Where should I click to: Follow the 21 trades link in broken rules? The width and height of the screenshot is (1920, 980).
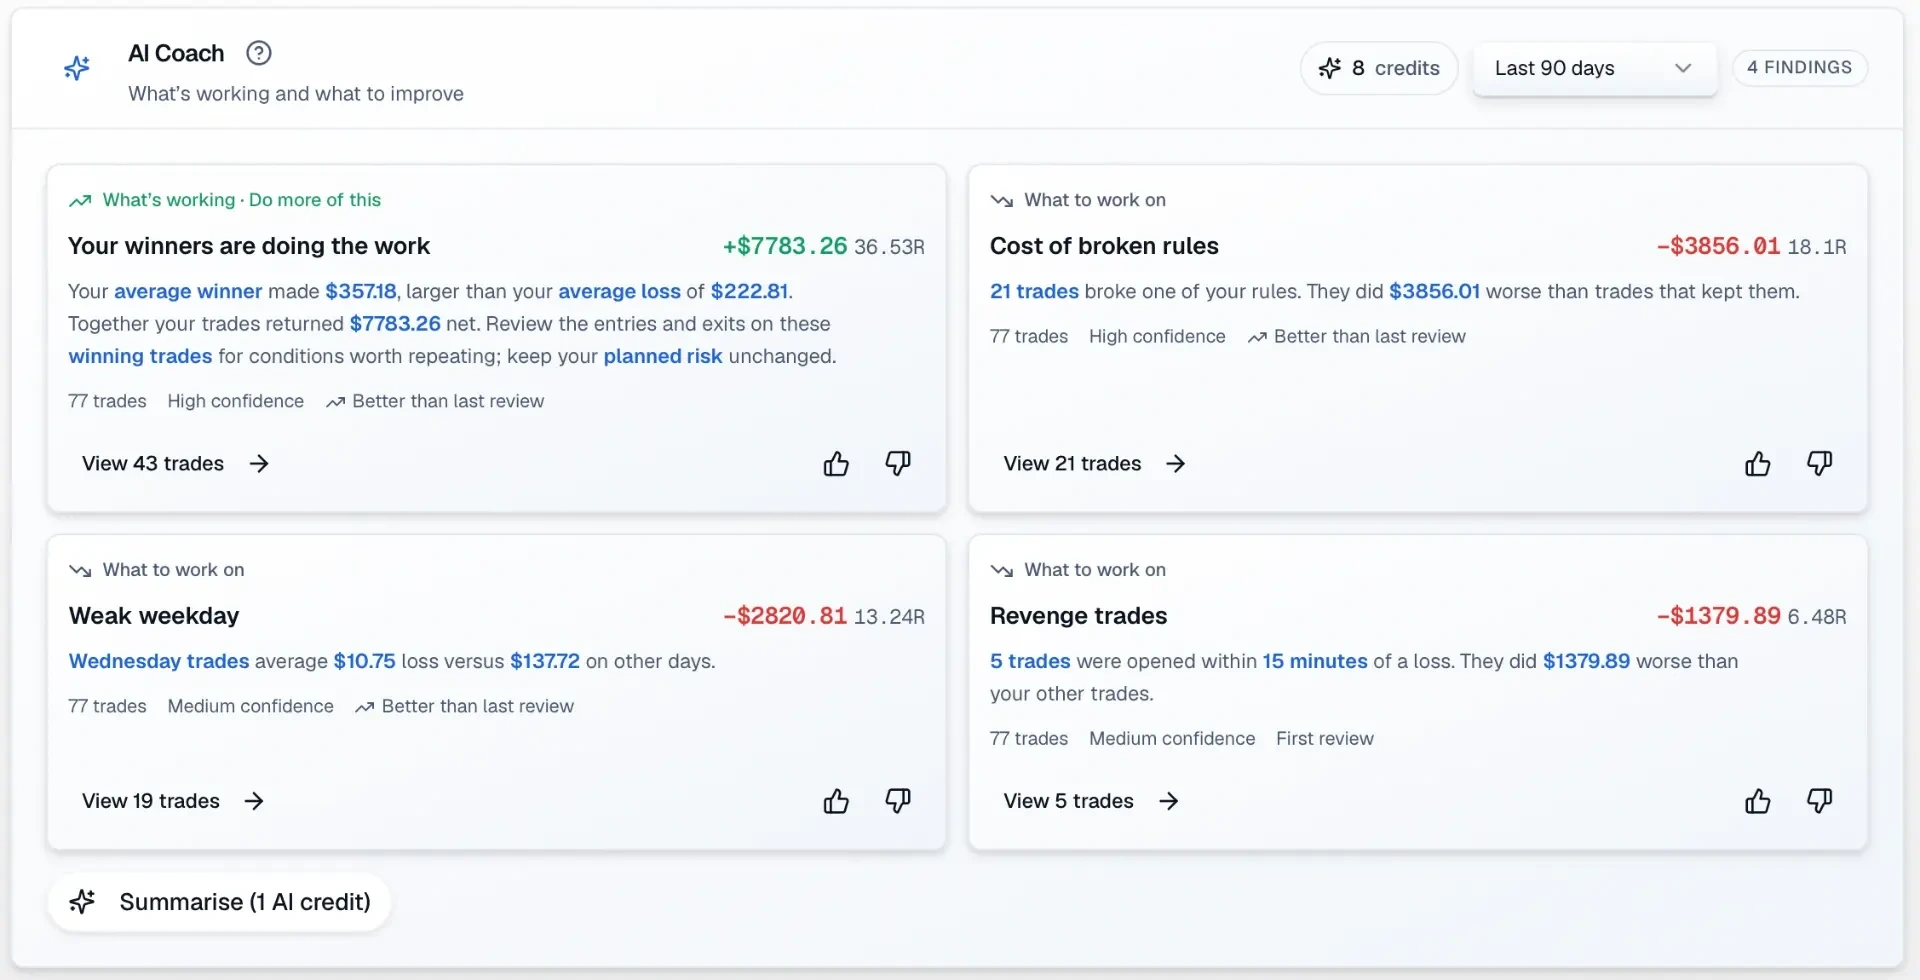pyautogui.click(x=1034, y=291)
